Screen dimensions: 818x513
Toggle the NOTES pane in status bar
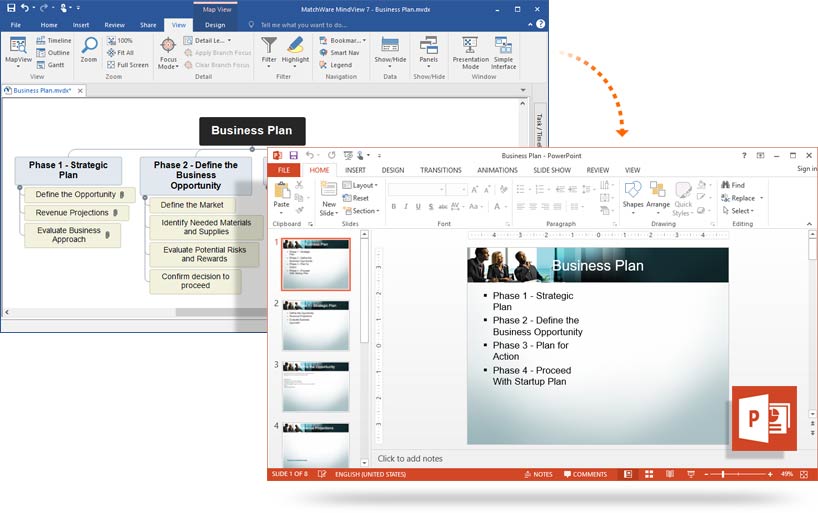pyautogui.click(x=538, y=474)
